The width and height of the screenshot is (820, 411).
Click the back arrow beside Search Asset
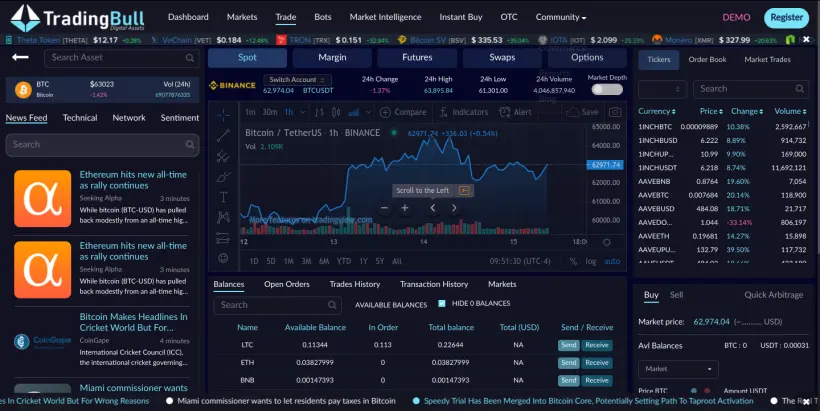(x=20, y=57)
